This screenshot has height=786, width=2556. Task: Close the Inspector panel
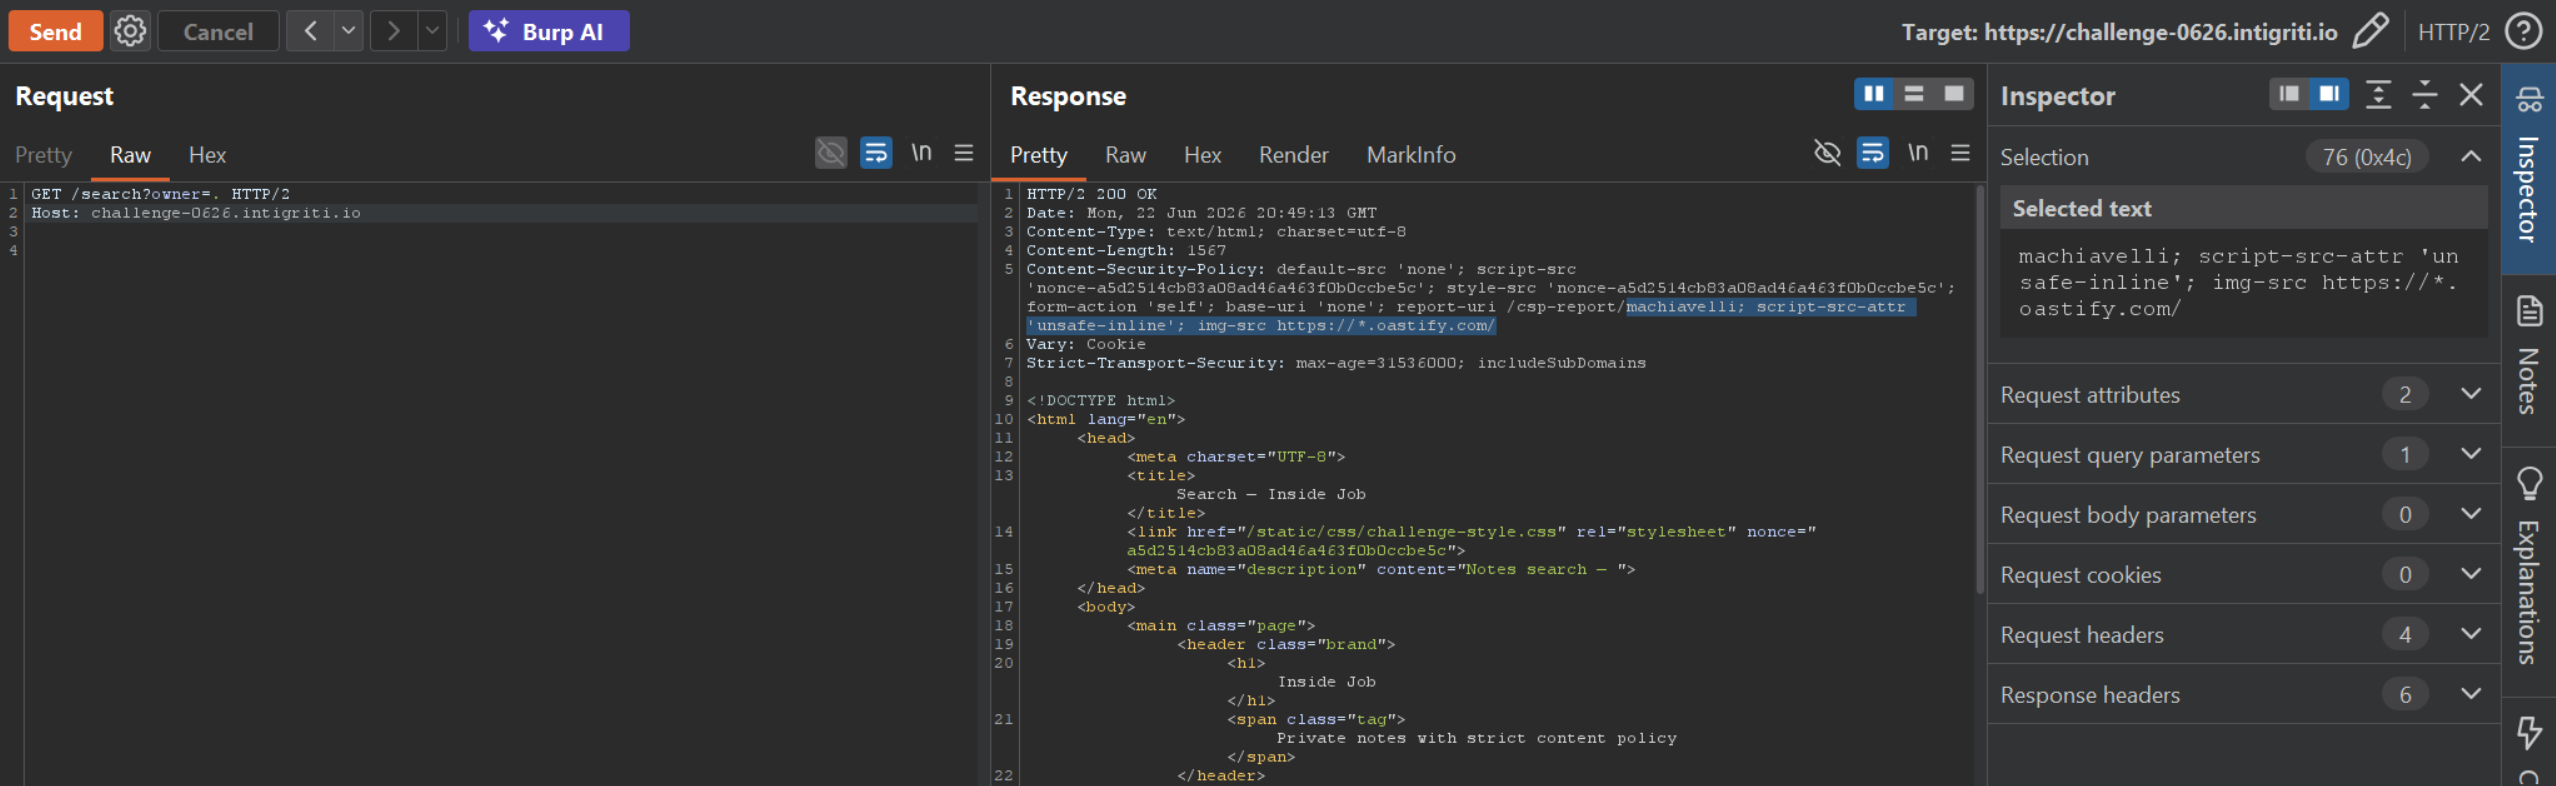click(2471, 95)
